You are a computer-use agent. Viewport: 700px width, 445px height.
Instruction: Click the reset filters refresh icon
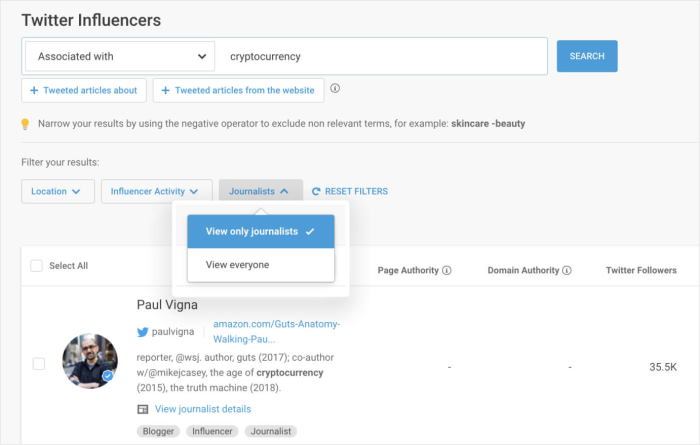pos(316,191)
